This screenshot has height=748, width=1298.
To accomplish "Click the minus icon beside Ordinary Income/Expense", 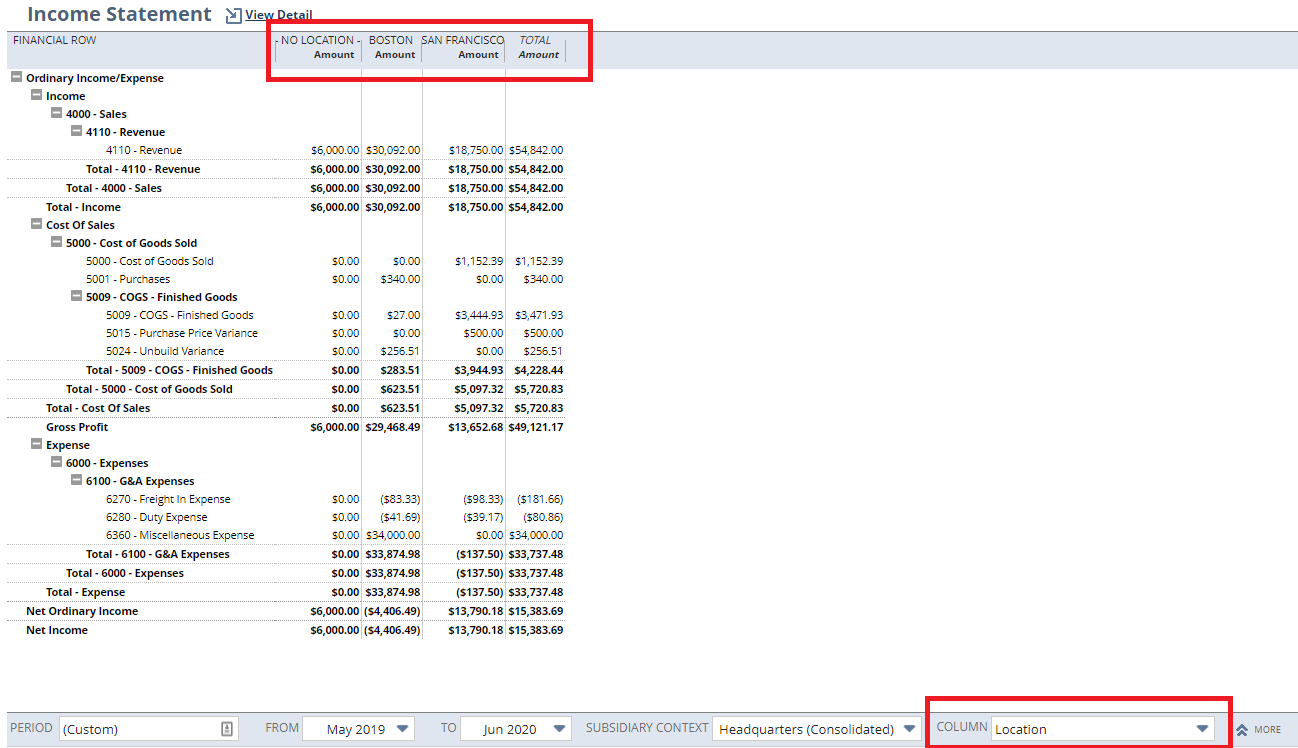I will 15,77.
